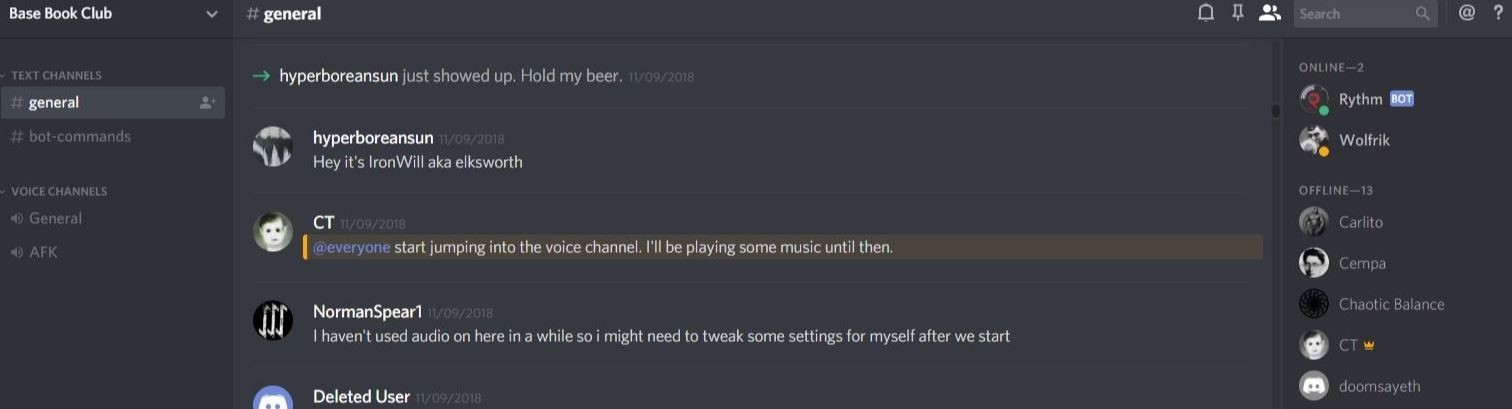
Task: Show pinned messages
Action: pos(1238,13)
